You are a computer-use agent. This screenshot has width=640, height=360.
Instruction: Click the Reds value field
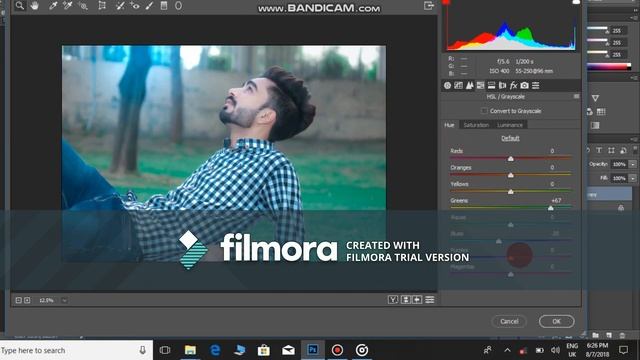pyautogui.click(x=552, y=151)
